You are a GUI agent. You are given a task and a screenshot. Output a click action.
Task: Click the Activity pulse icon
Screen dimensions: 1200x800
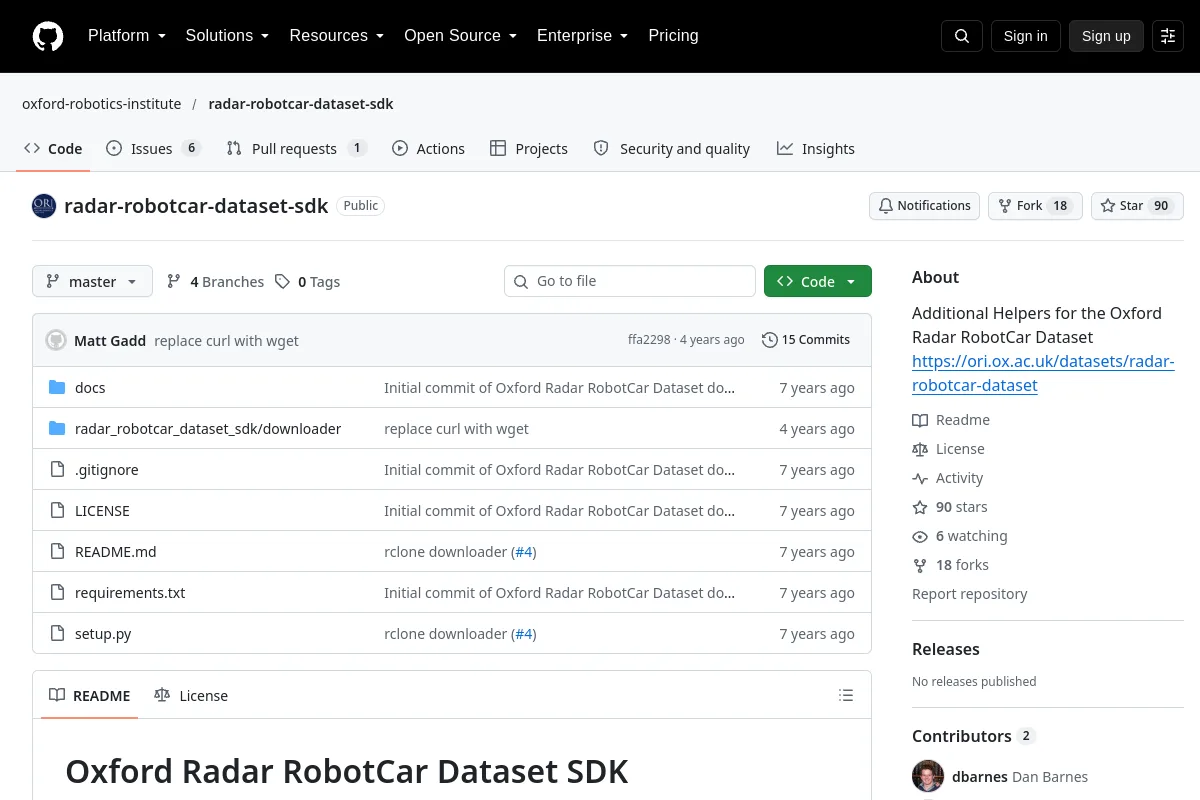pyautogui.click(x=920, y=478)
